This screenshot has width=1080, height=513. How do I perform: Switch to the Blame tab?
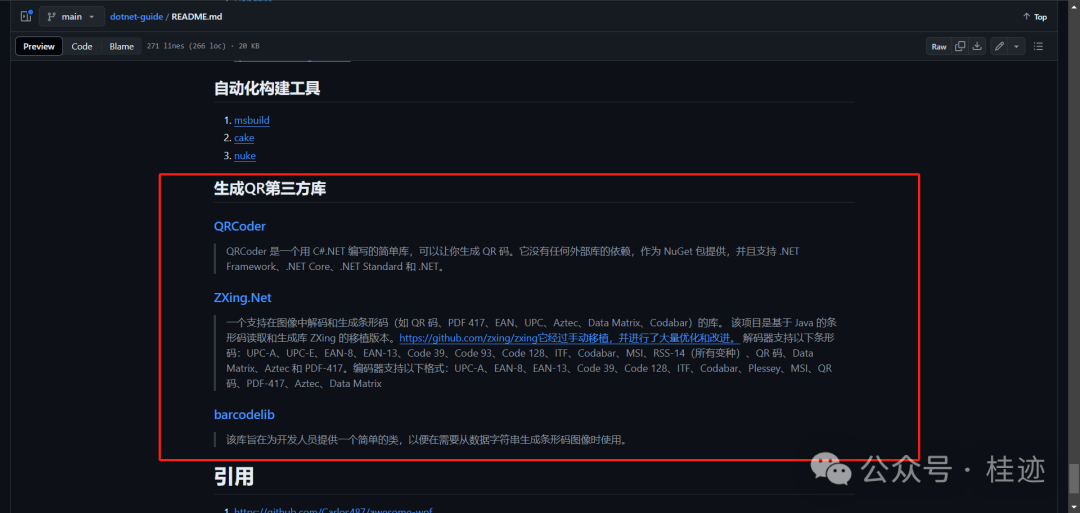(x=121, y=46)
